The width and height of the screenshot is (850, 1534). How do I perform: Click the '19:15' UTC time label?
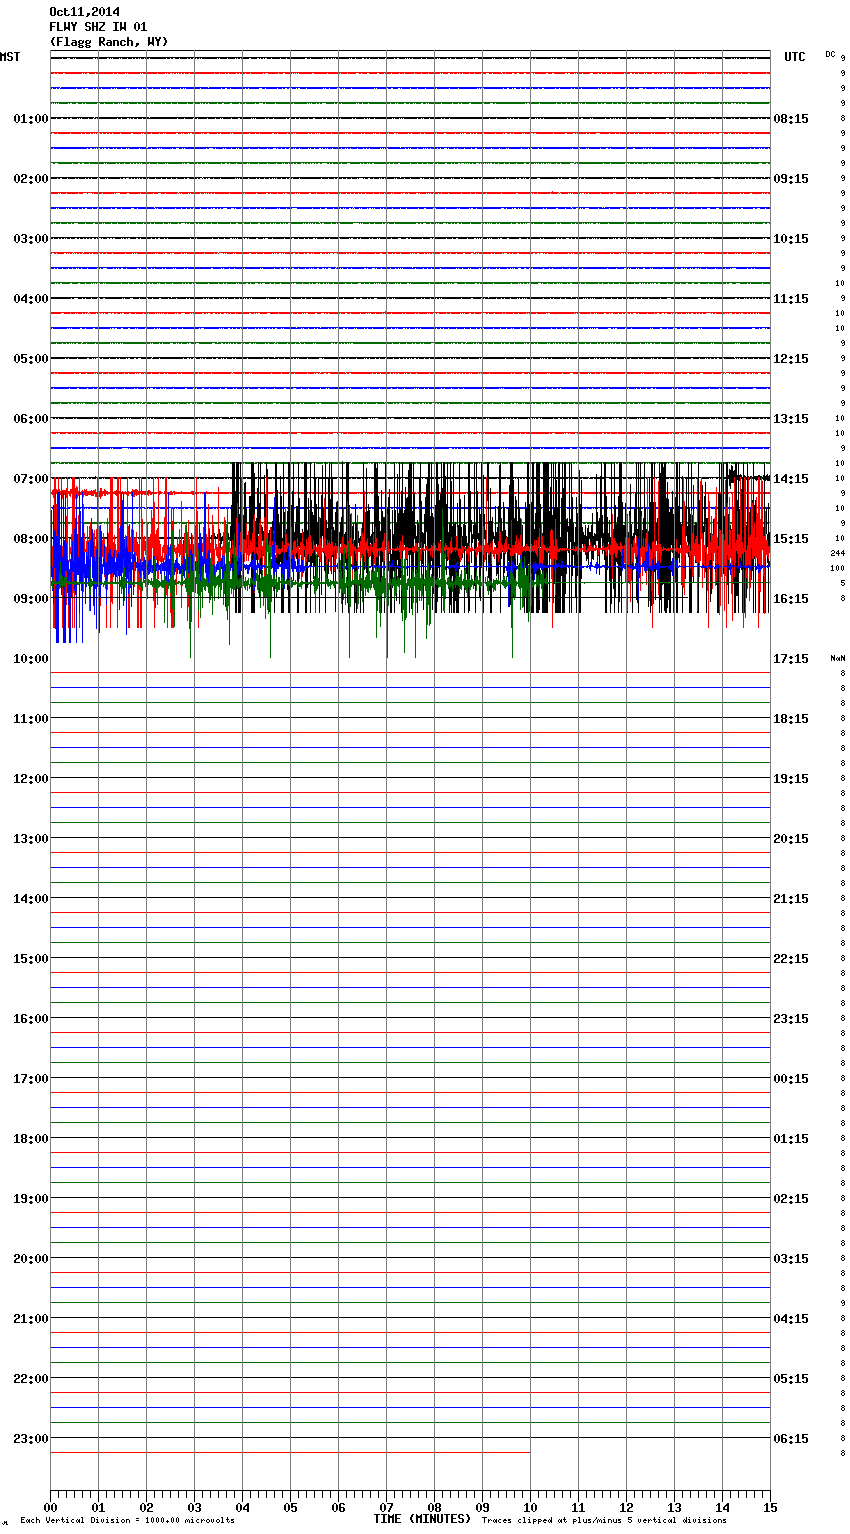[791, 779]
